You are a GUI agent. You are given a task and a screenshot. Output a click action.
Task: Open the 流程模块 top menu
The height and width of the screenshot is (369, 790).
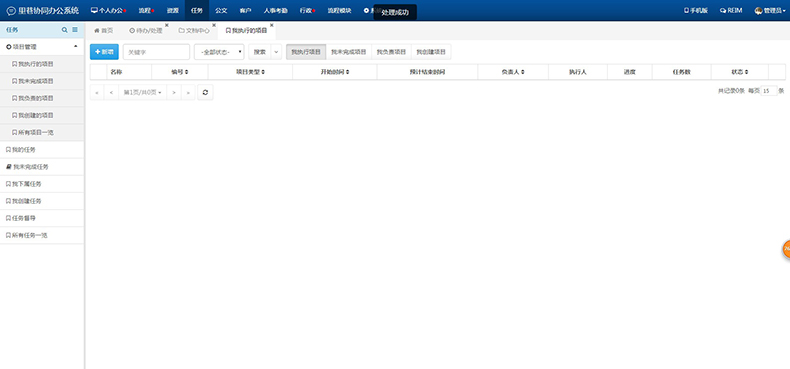pos(339,11)
